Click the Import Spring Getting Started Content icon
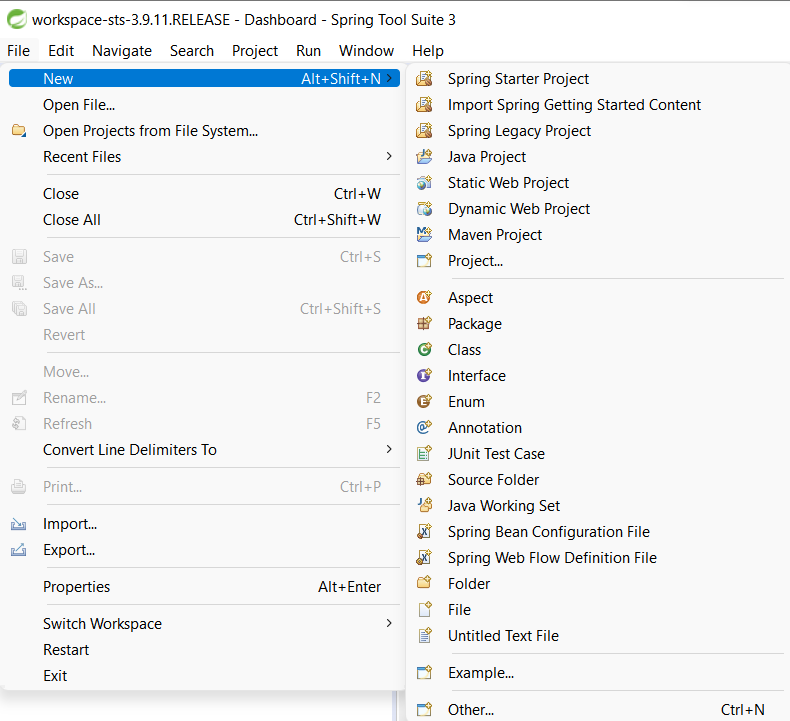Viewport: 790px width, 721px height. click(424, 105)
